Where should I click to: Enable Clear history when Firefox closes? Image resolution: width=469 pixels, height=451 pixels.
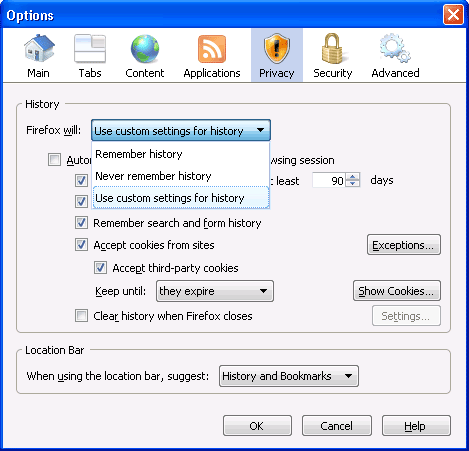(x=81, y=316)
